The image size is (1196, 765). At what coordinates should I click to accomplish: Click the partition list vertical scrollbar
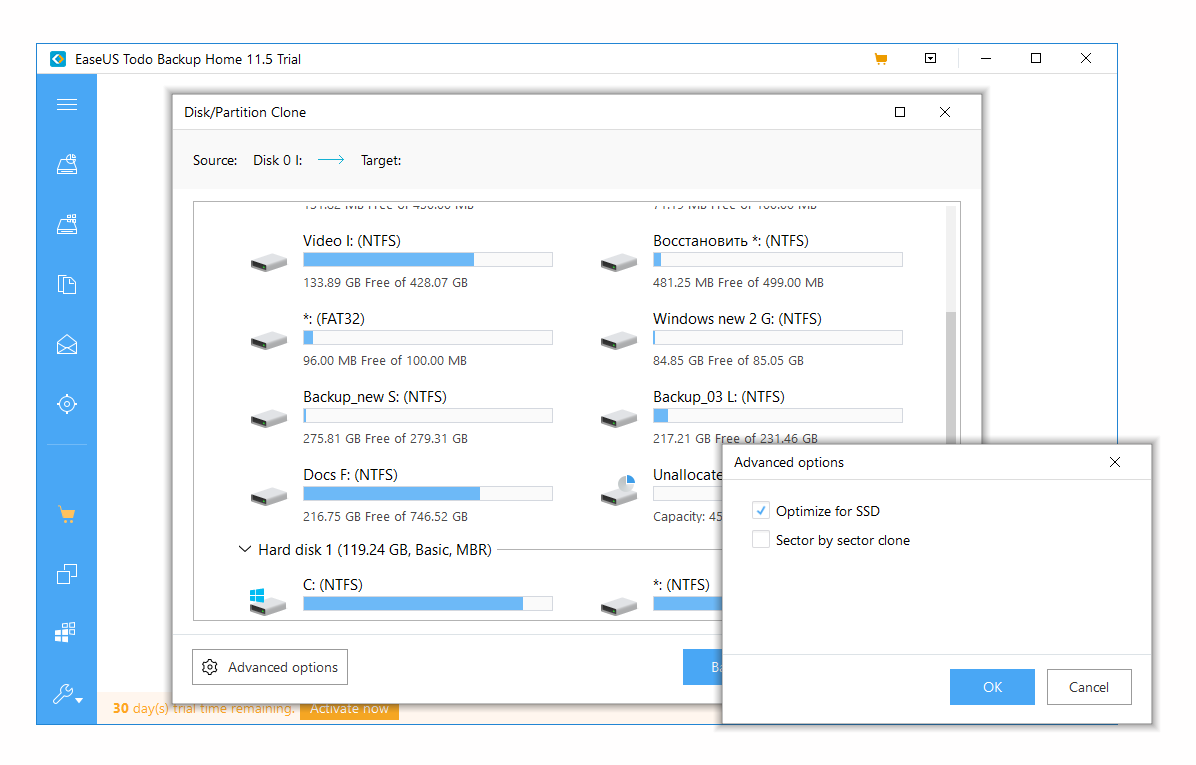point(950,378)
